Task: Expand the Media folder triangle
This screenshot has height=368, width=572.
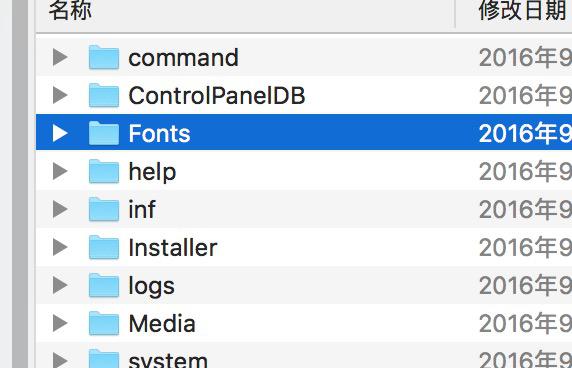Action: [60, 323]
